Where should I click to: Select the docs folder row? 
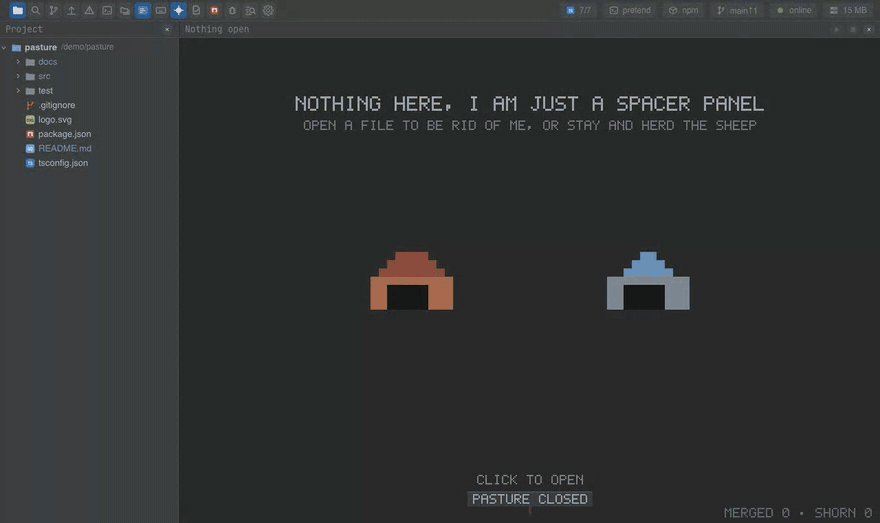click(x=89, y=62)
